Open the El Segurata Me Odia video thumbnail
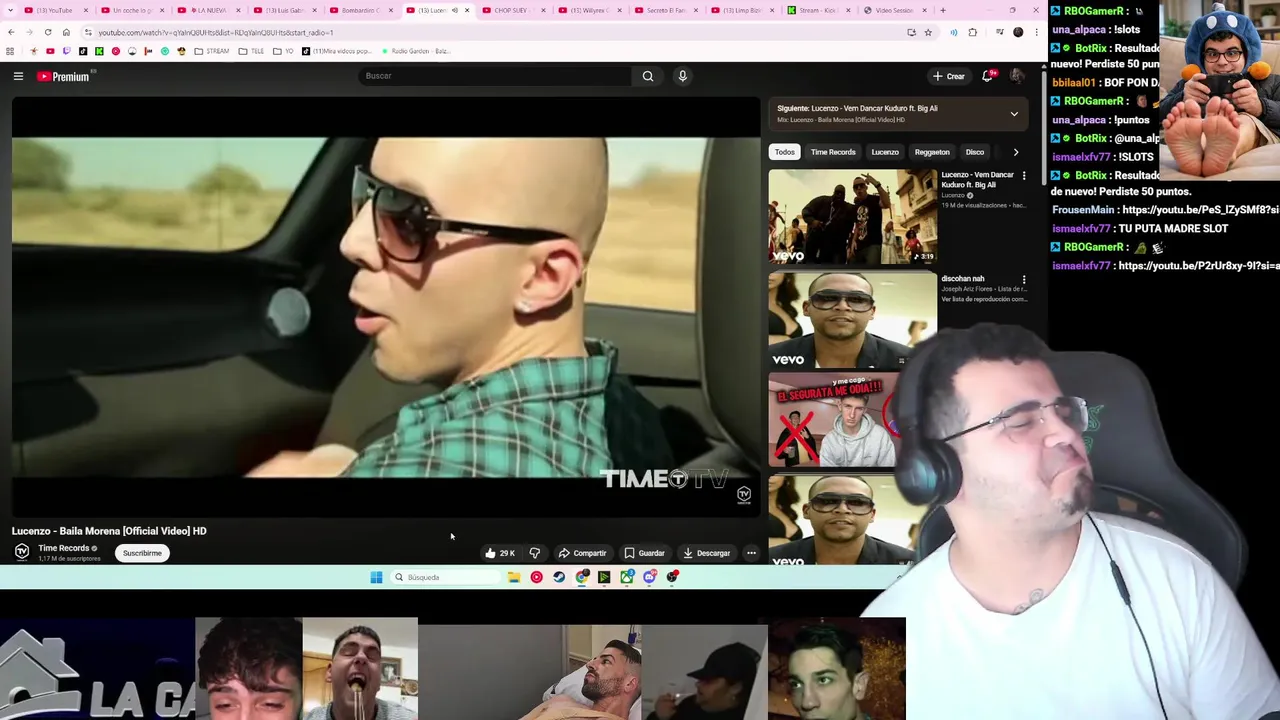 coord(836,420)
